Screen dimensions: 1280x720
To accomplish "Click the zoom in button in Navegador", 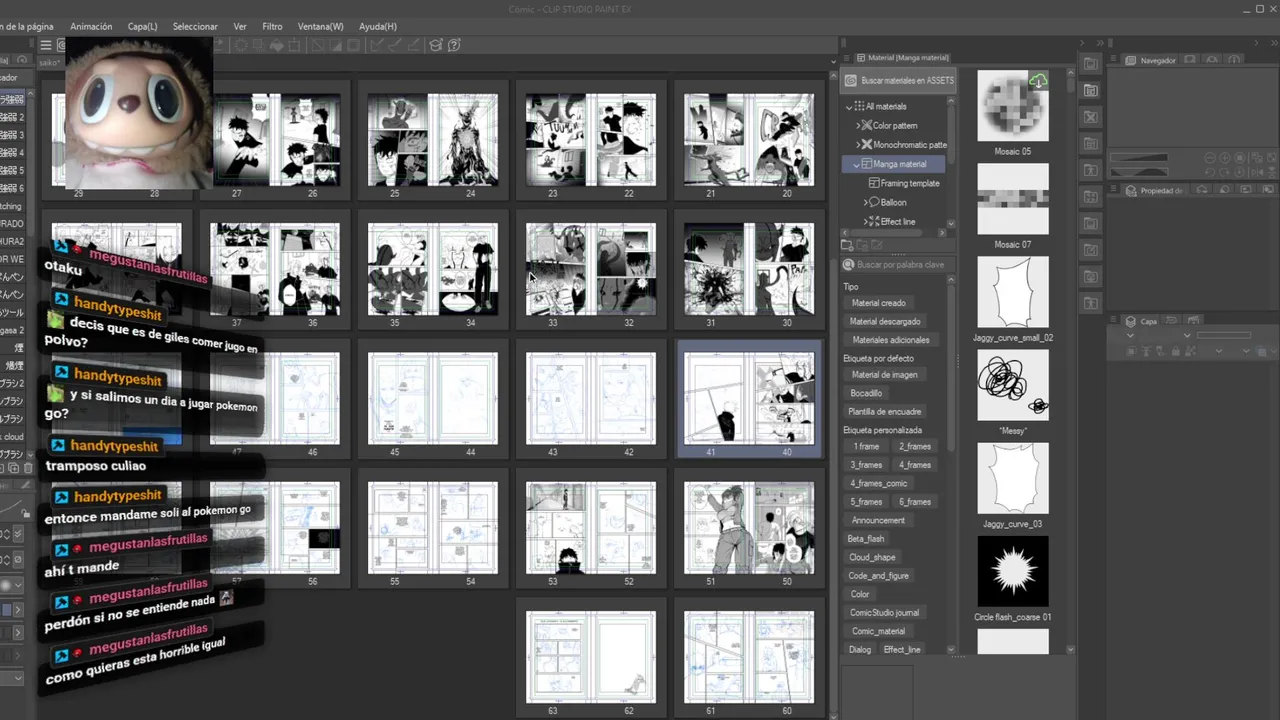I will pos(1226,158).
